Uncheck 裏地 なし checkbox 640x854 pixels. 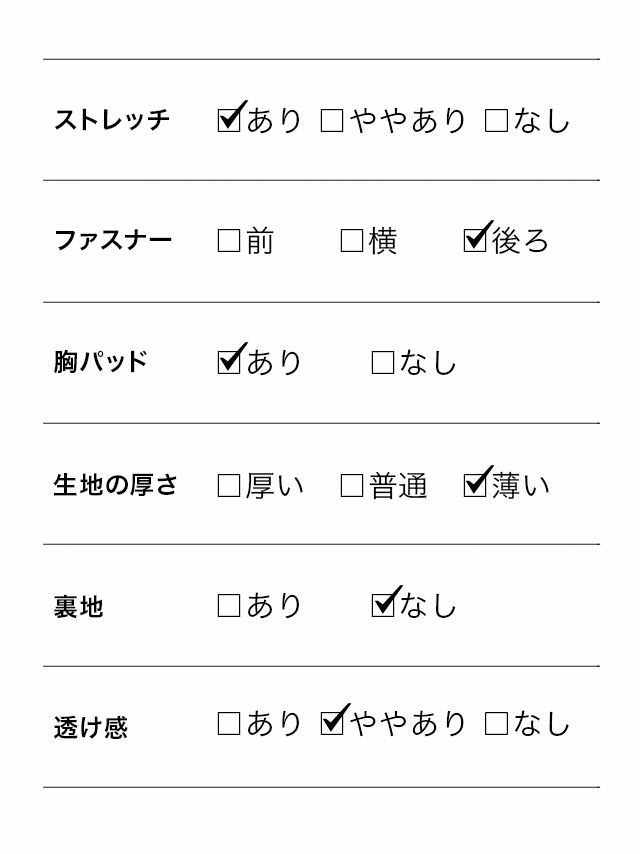[383, 606]
